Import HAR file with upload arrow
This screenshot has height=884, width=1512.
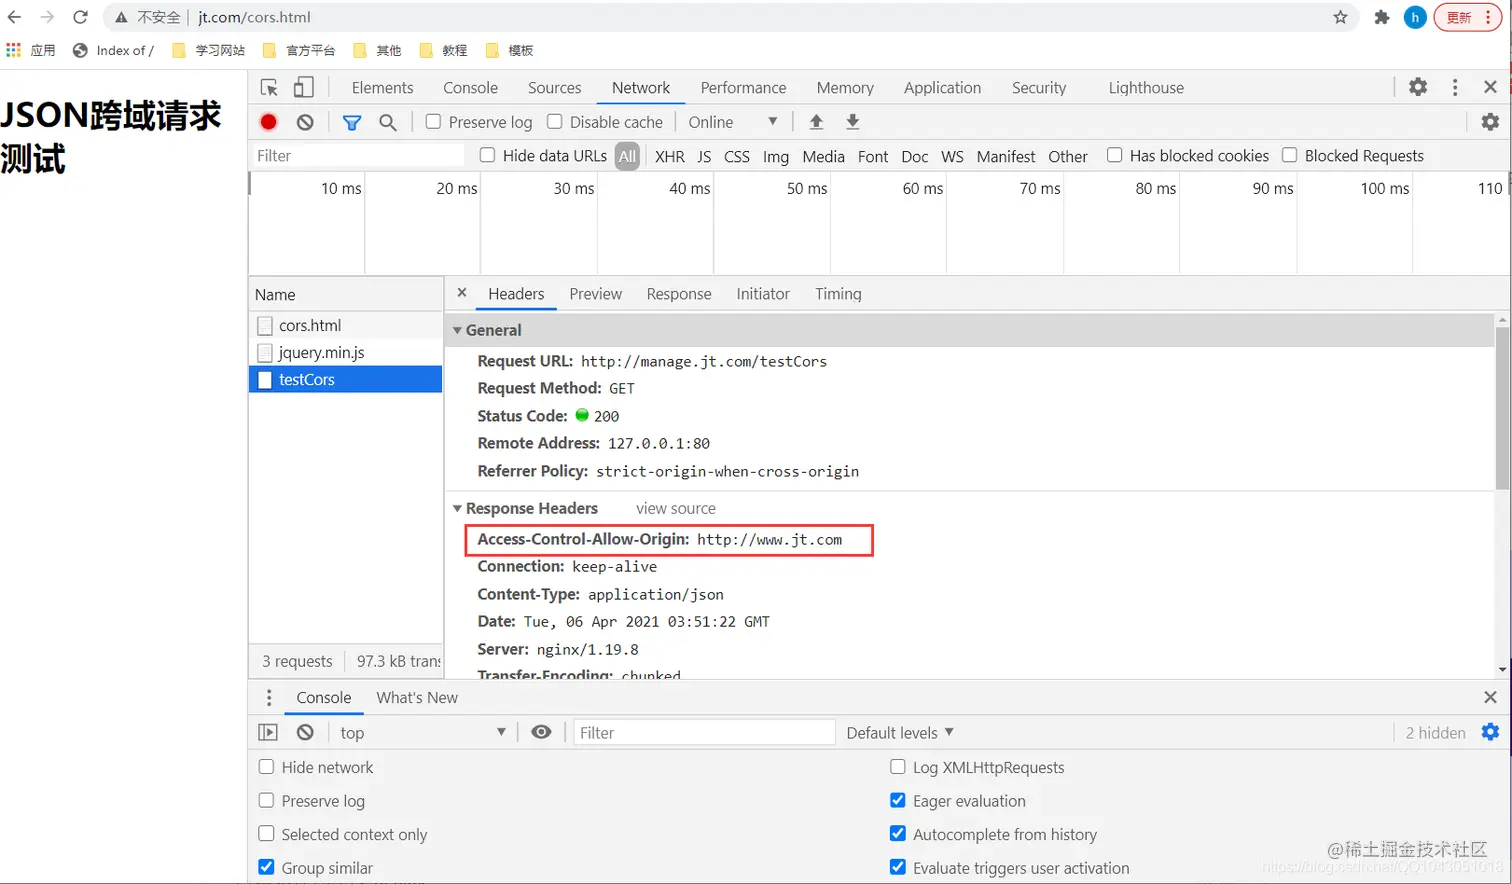point(816,122)
